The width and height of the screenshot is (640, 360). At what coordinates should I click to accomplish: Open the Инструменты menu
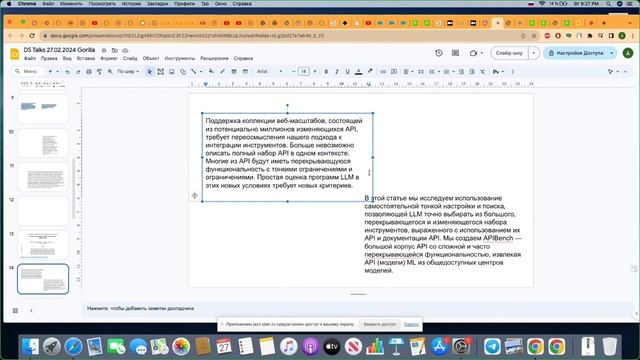point(180,58)
